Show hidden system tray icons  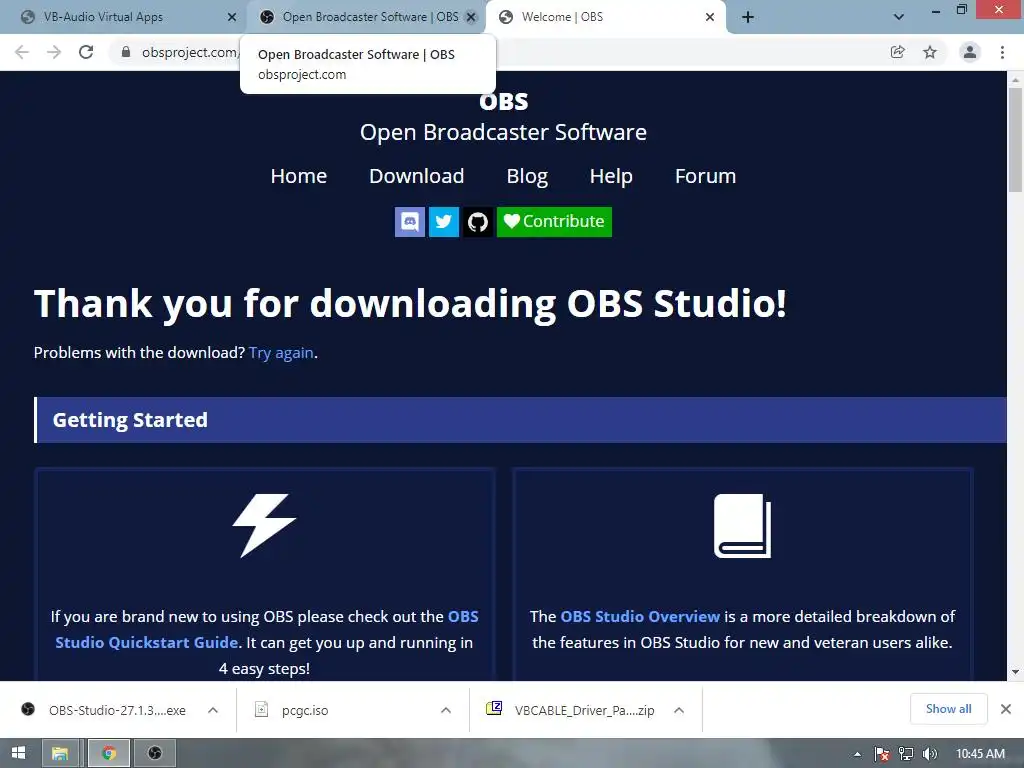coord(857,754)
